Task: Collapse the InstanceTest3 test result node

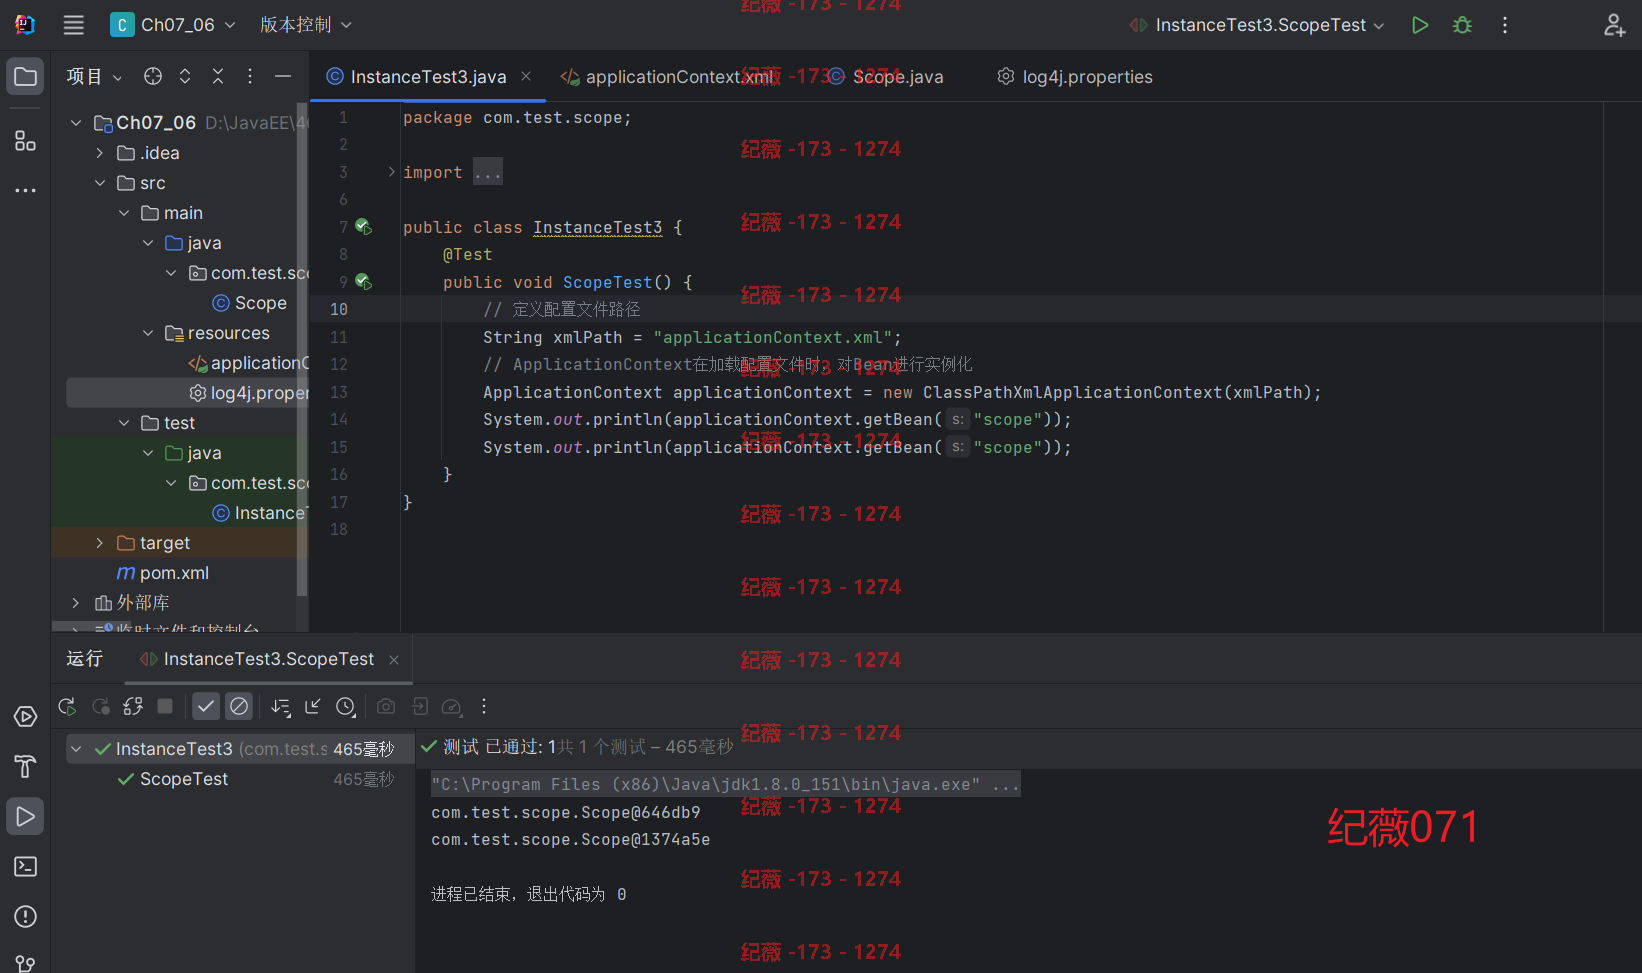Action: (x=77, y=749)
